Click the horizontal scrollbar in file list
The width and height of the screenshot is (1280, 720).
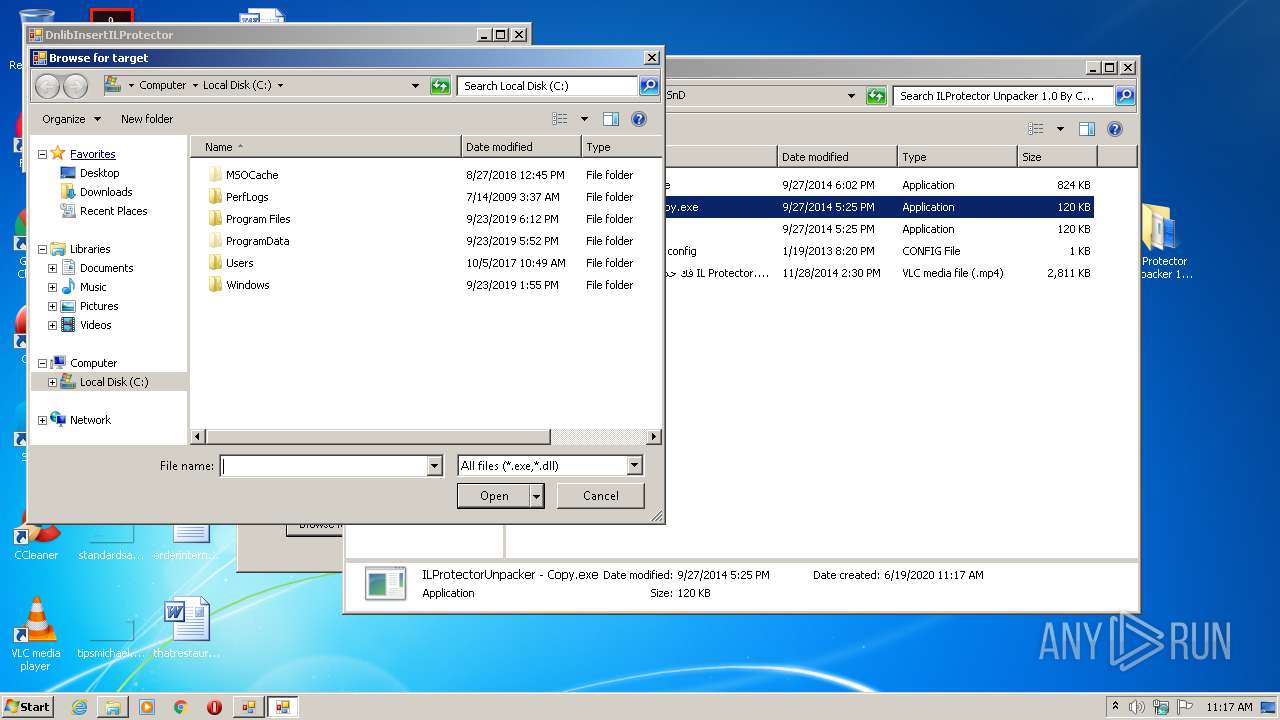click(x=376, y=437)
